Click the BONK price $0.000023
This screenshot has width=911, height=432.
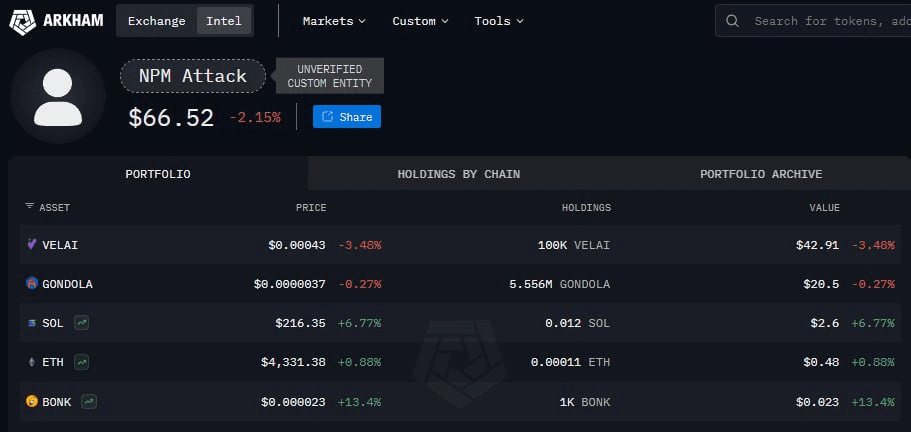coord(293,401)
